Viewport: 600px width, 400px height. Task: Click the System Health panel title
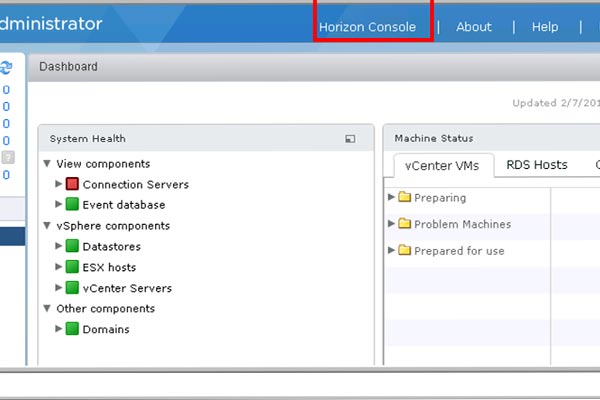(88, 139)
